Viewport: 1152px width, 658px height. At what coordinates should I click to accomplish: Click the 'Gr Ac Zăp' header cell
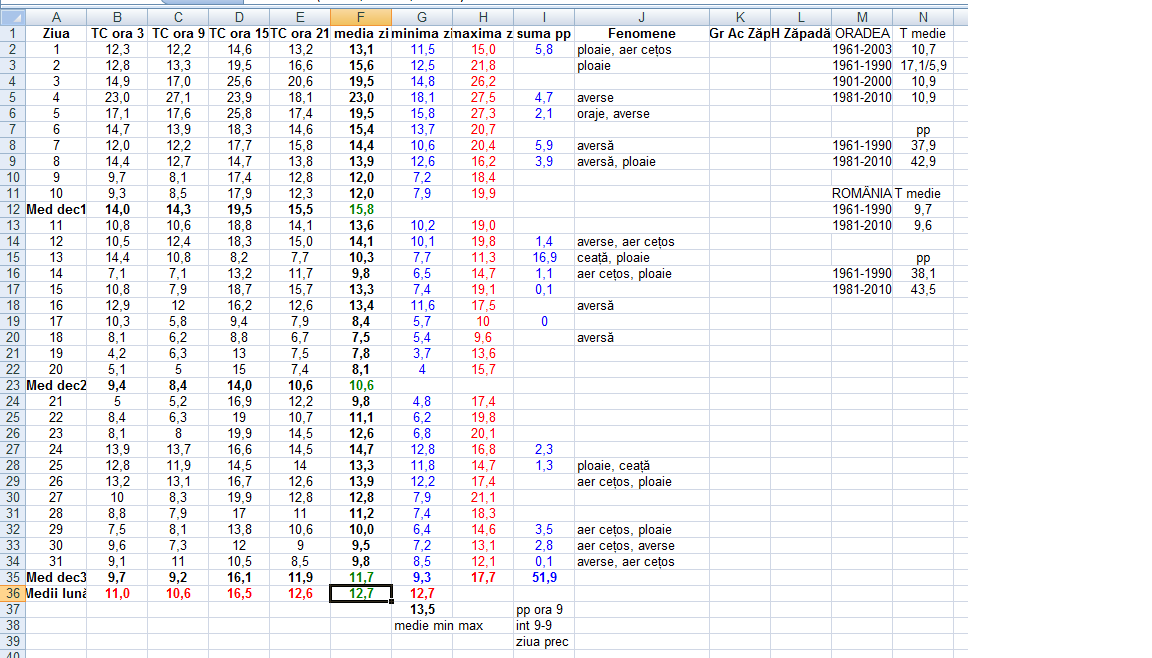[x=740, y=34]
